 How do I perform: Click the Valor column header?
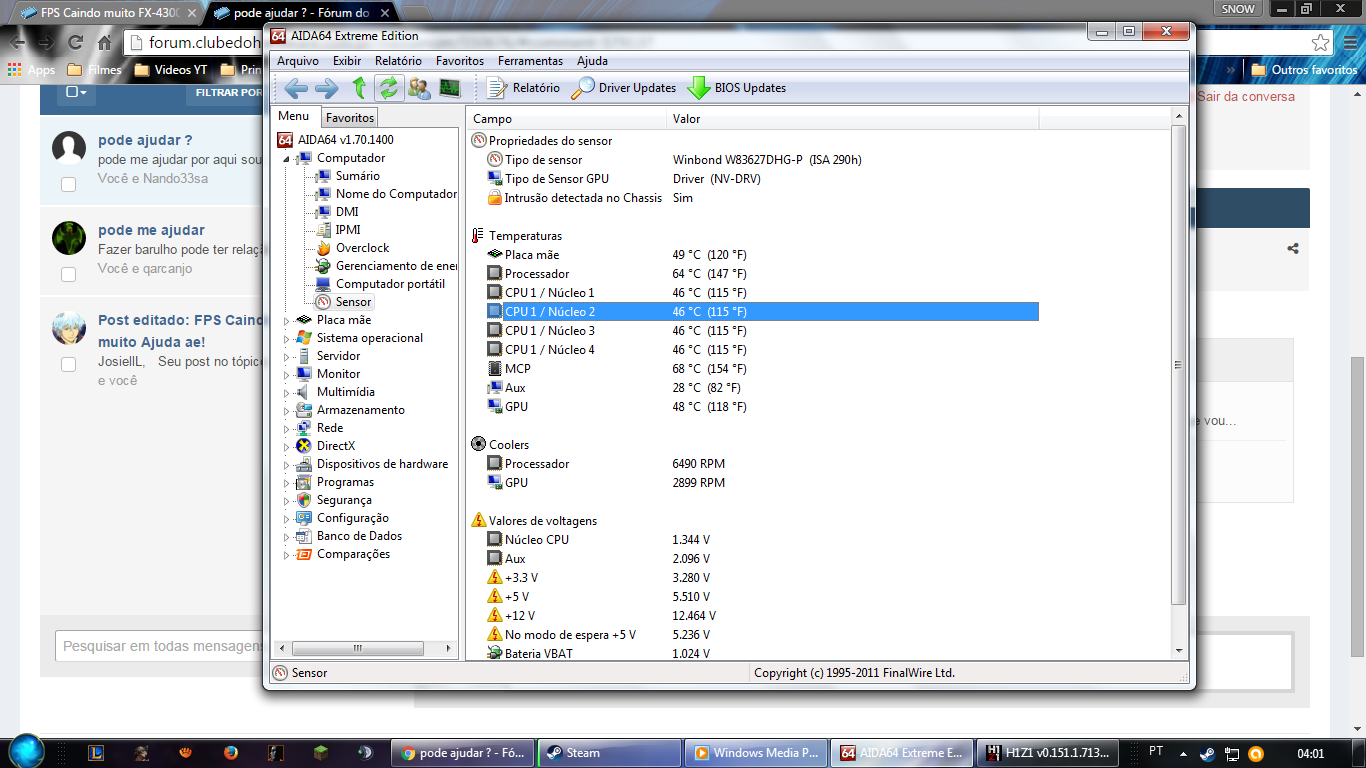tap(853, 119)
